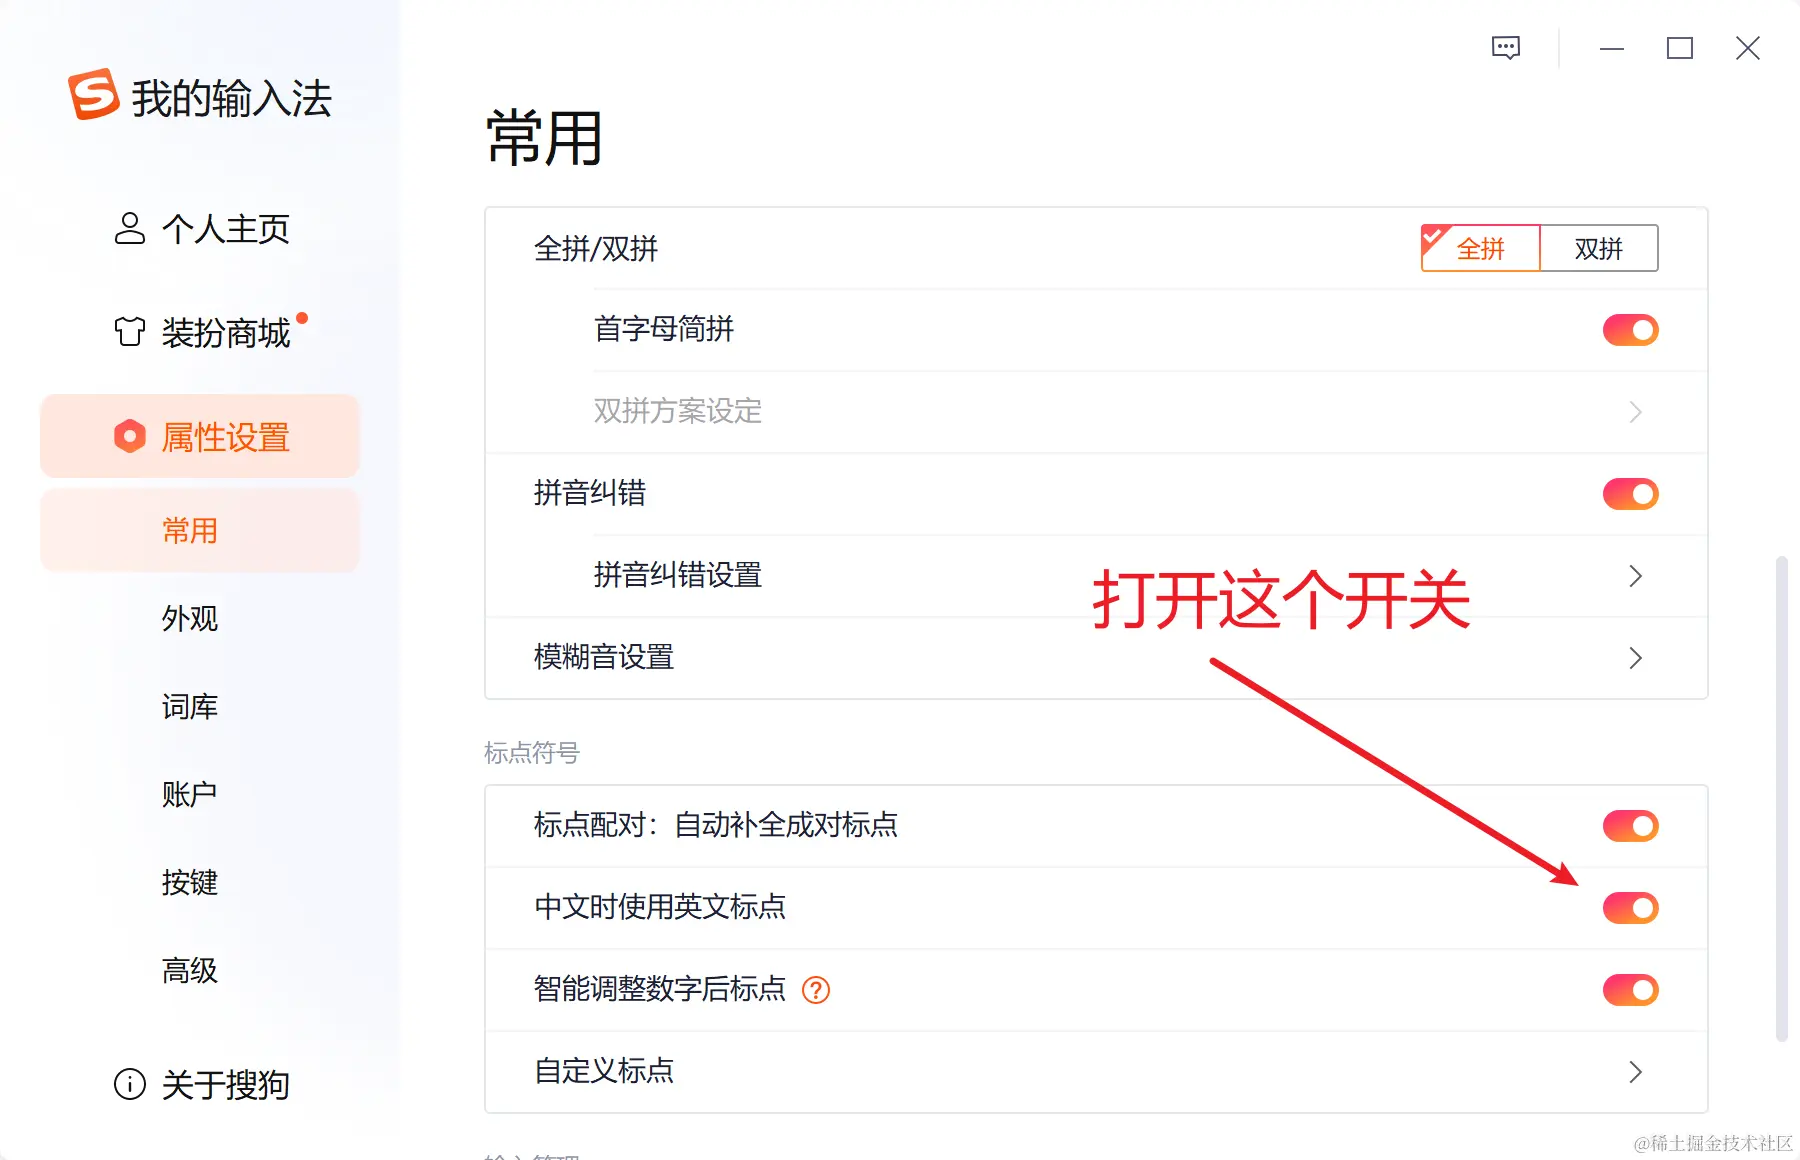Open the 按键 settings tab
This screenshot has height=1160, width=1800.
click(x=190, y=883)
